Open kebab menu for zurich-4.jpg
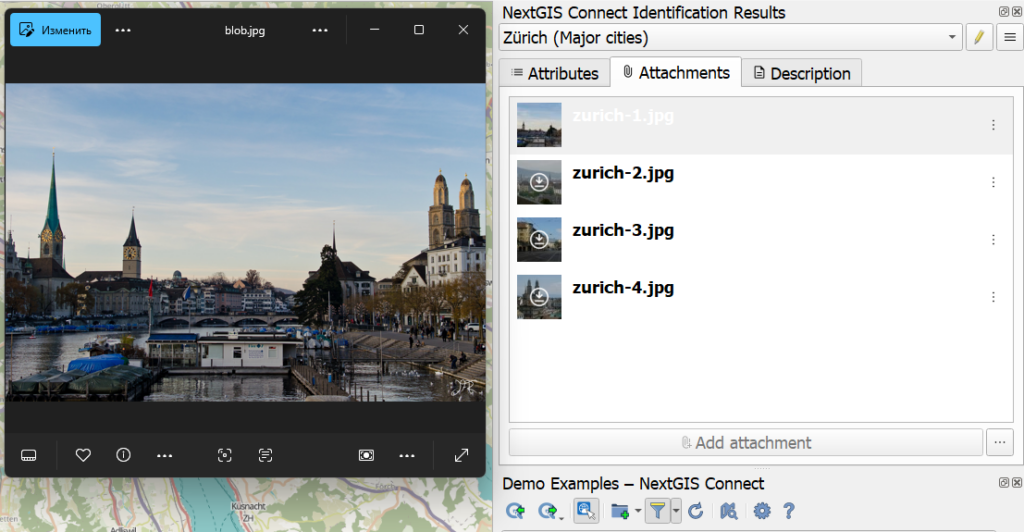The width and height of the screenshot is (1024, 532). click(x=993, y=297)
